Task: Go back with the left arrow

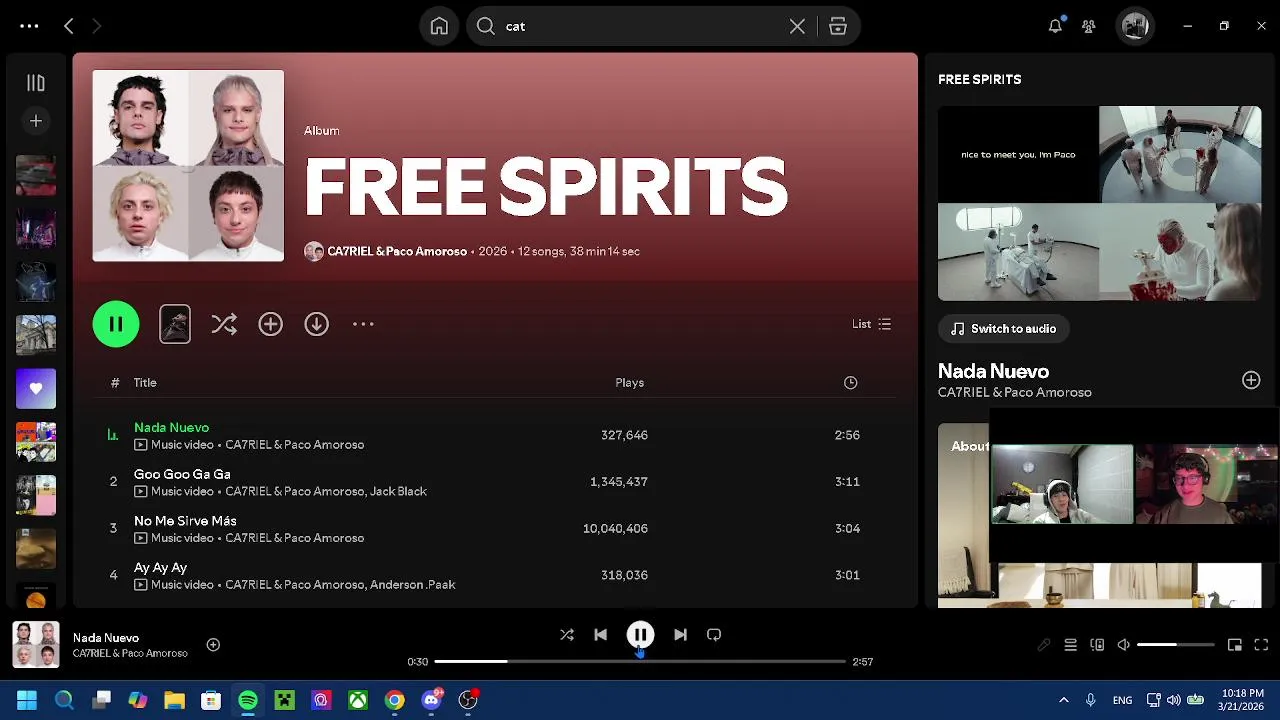Action: pyautogui.click(x=69, y=26)
